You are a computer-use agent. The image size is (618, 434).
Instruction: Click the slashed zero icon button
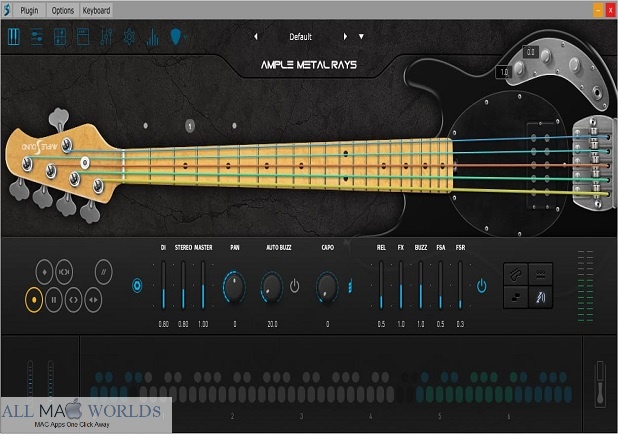[540, 297]
